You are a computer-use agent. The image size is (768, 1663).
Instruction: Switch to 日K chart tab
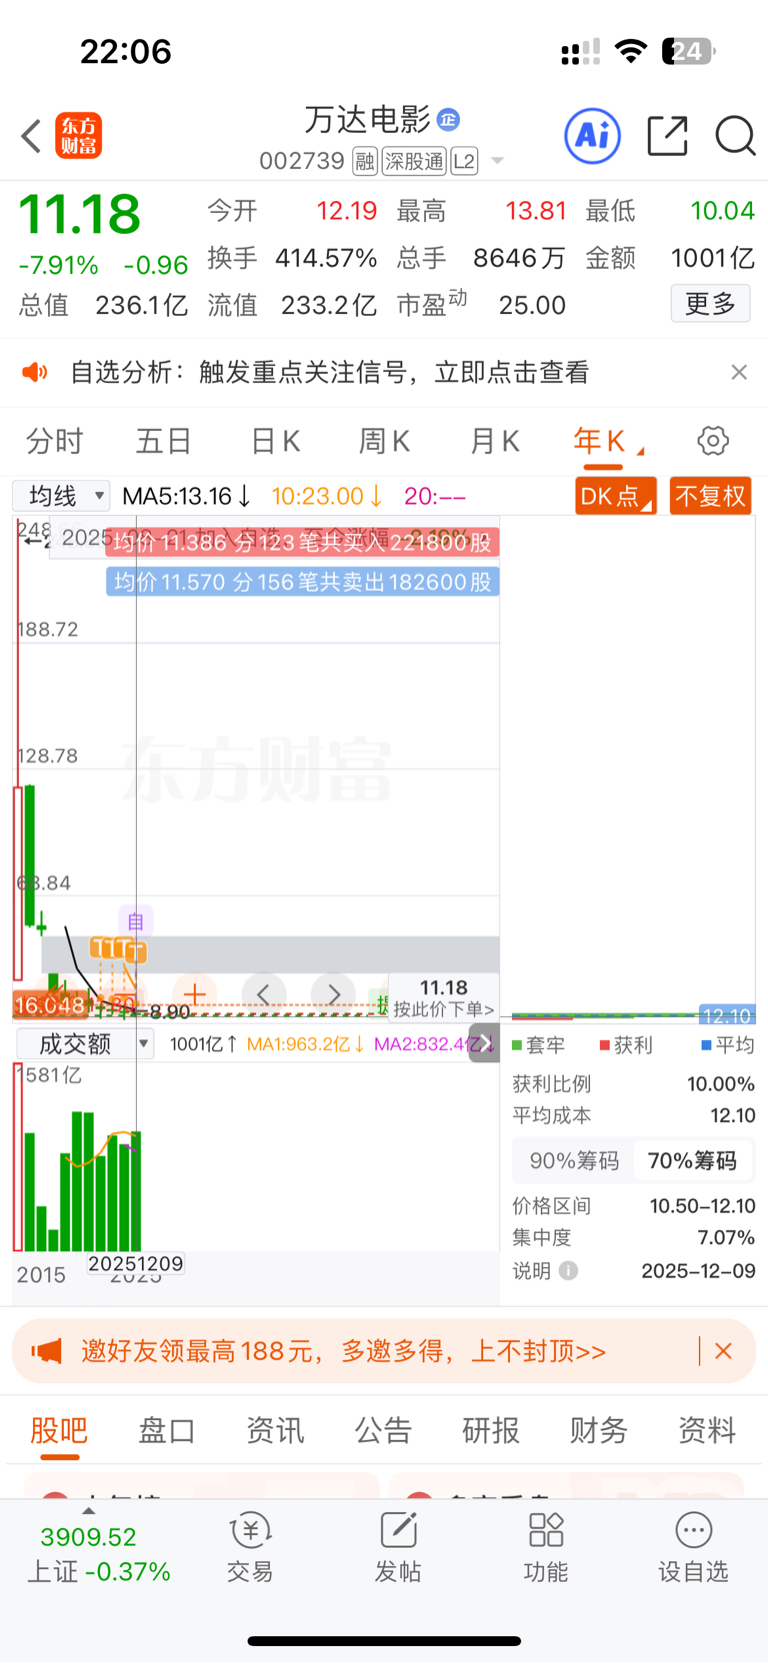pyautogui.click(x=275, y=441)
